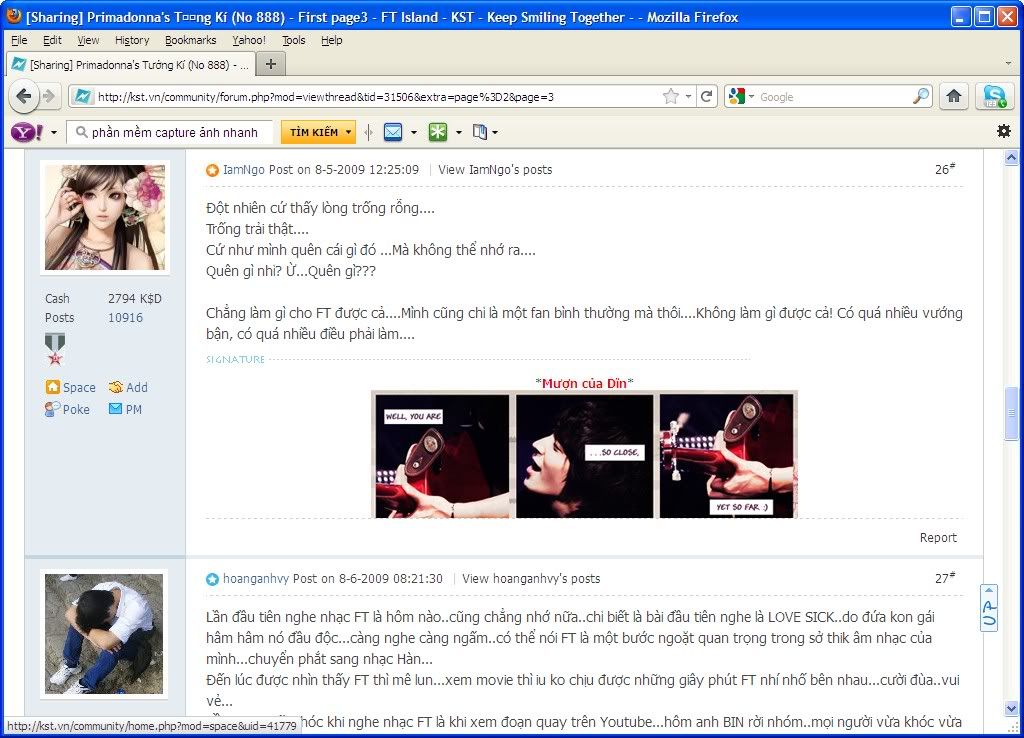Click hoanganhvy's avatar photo

click(104, 634)
